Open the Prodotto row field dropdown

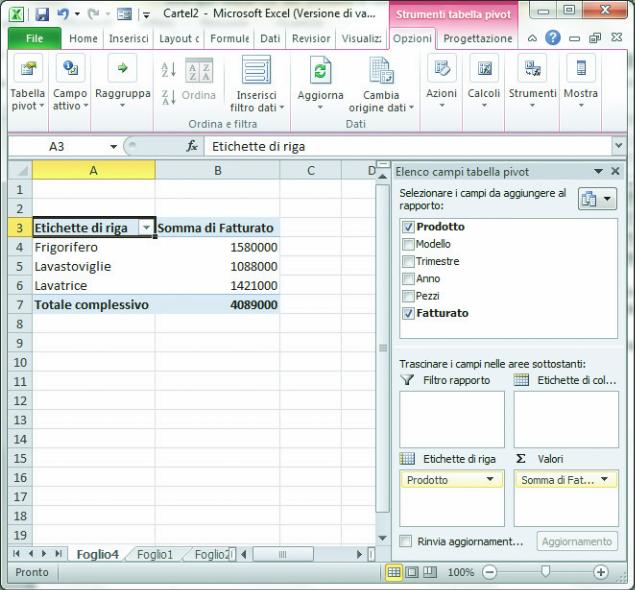[490, 480]
